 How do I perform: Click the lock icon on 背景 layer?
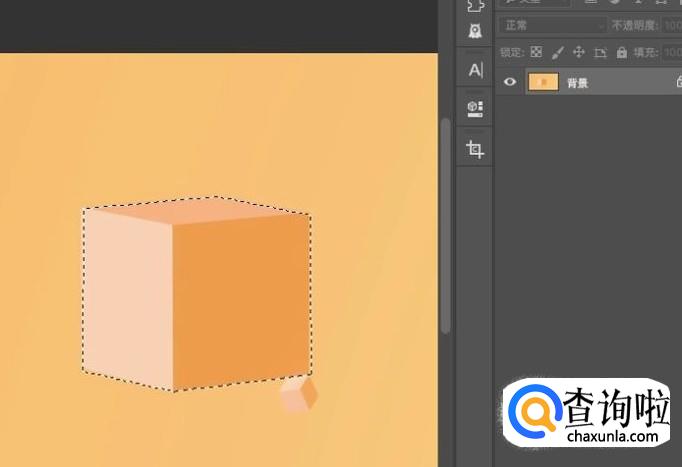(679, 81)
